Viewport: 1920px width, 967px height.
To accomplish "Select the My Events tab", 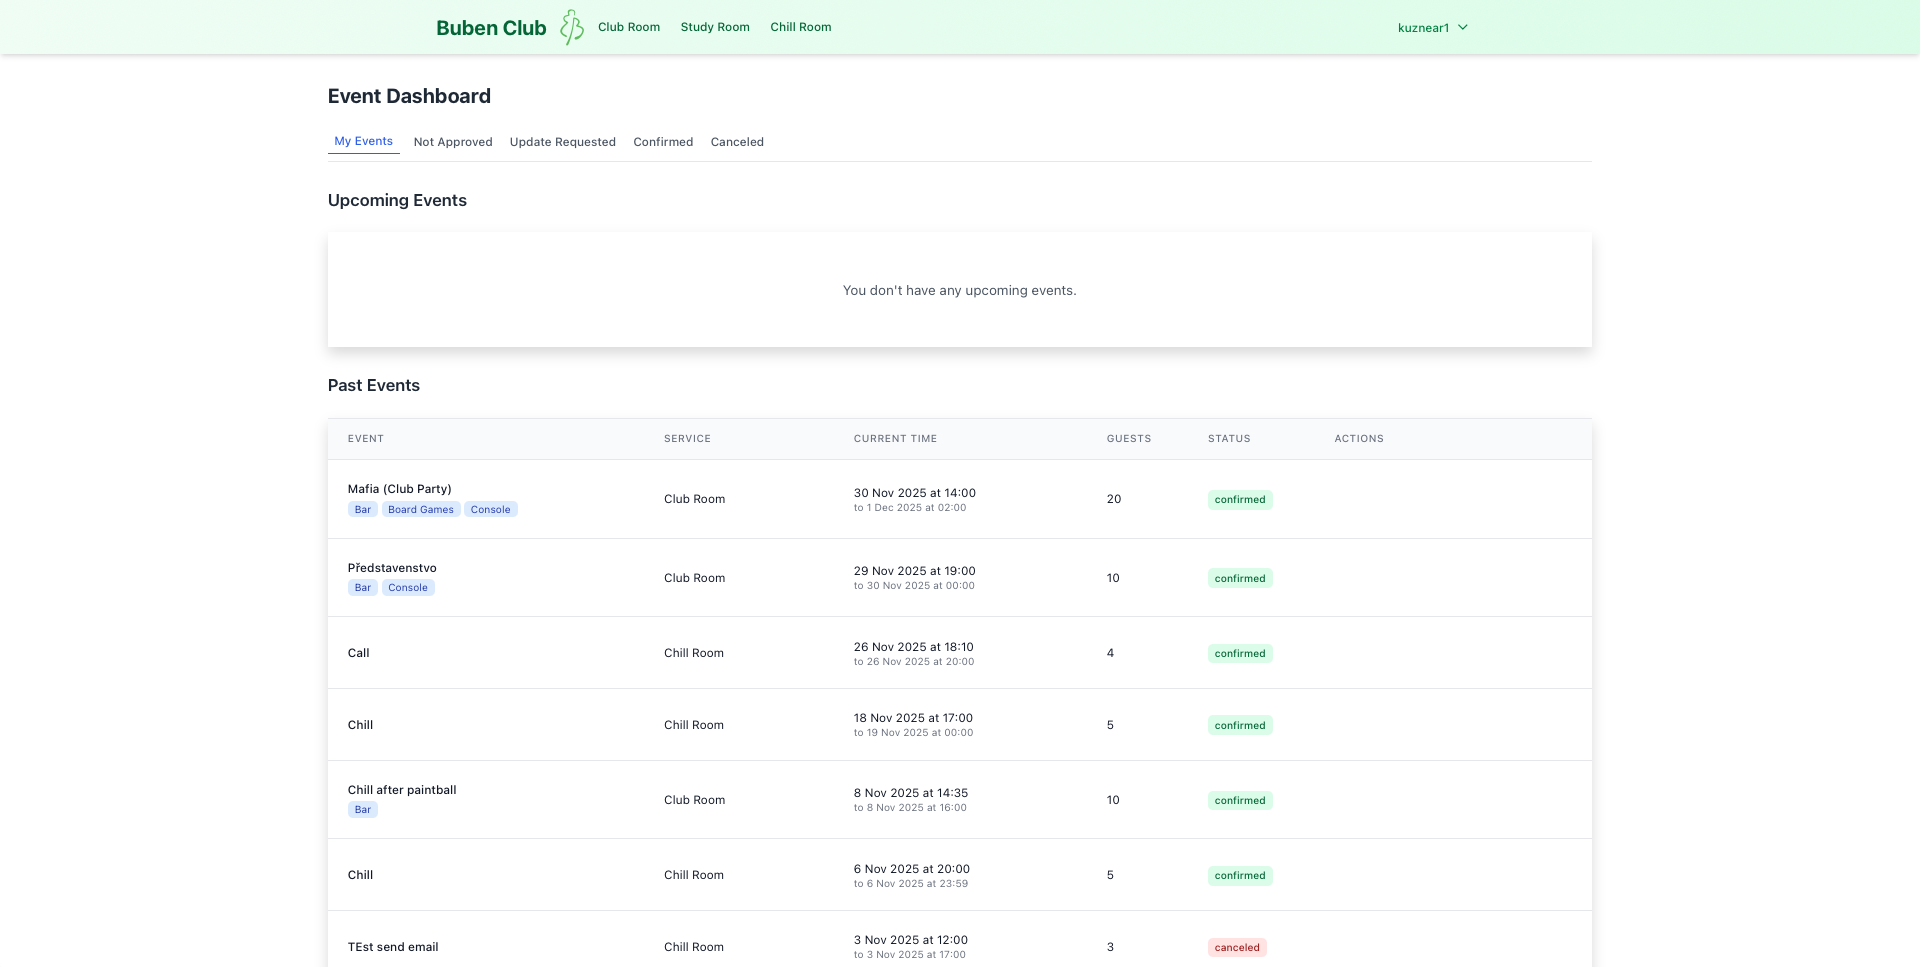I will coord(363,141).
